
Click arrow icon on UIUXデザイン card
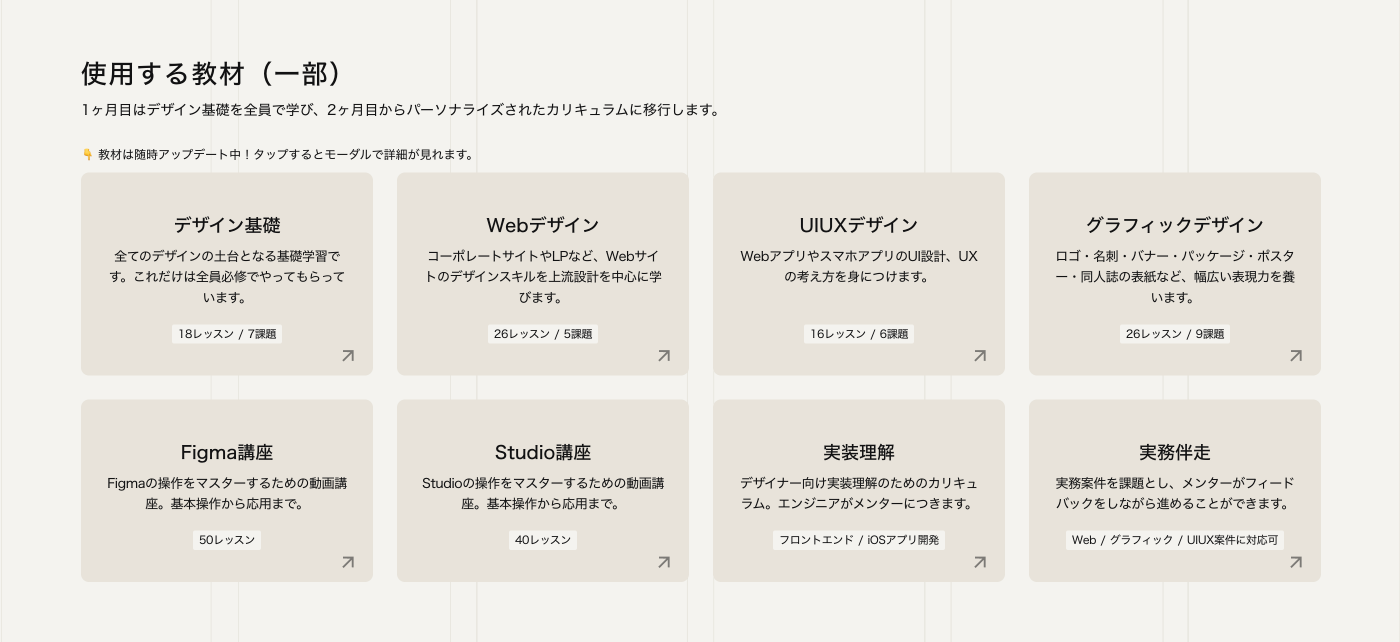coord(980,355)
